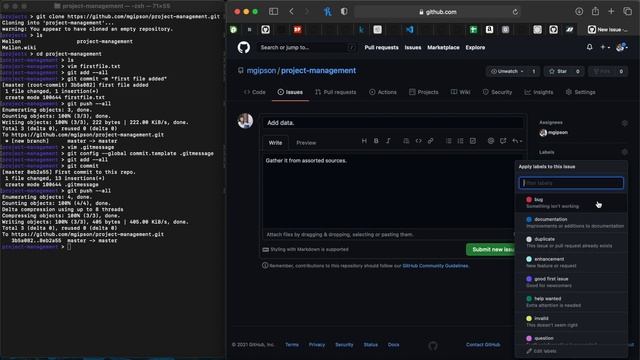Toggle the documentation label
640x360 pixels.
pos(571,222)
